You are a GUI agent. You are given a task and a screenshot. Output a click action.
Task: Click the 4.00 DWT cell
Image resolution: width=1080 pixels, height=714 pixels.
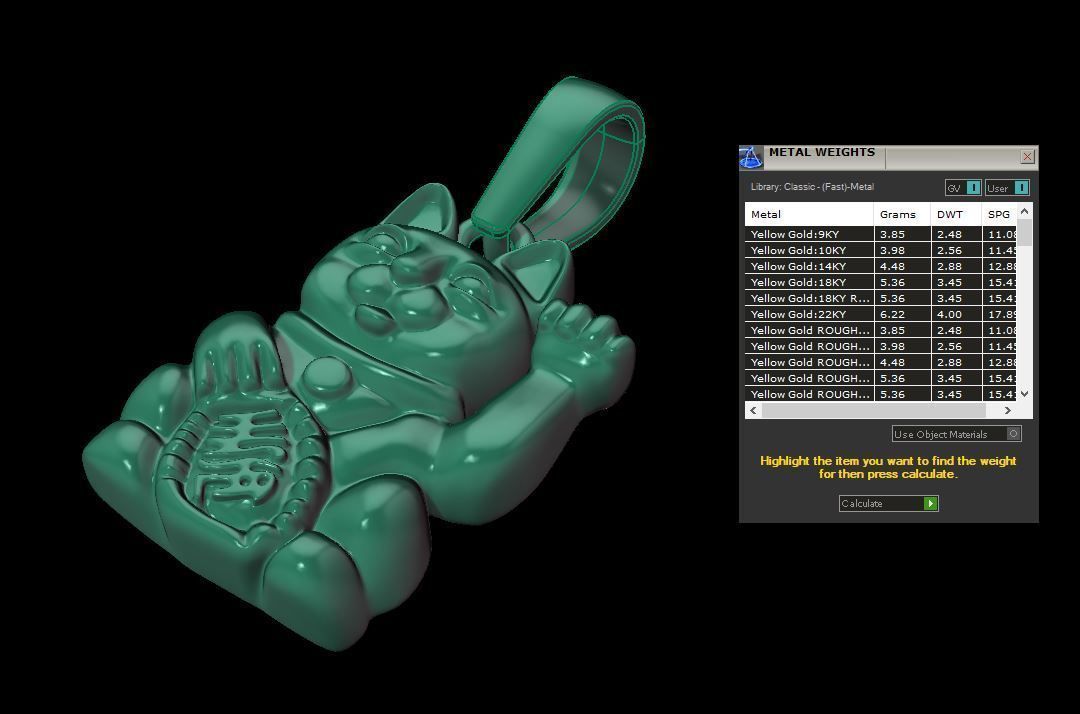point(955,314)
